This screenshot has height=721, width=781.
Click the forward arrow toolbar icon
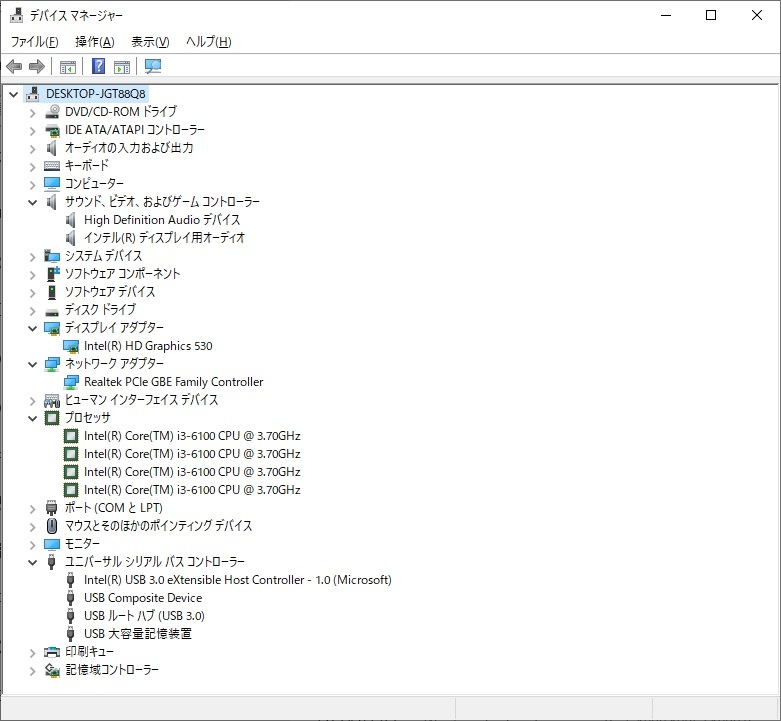(x=37, y=66)
